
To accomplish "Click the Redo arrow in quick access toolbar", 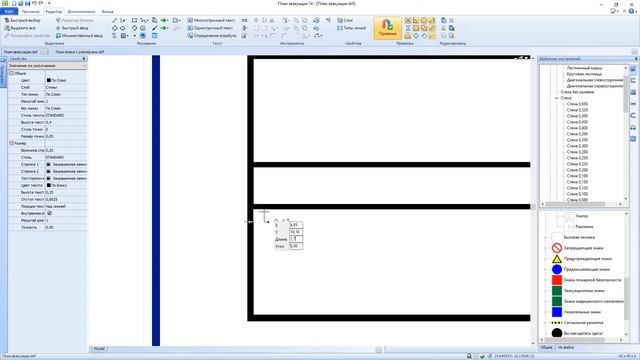I will (41, 3).
